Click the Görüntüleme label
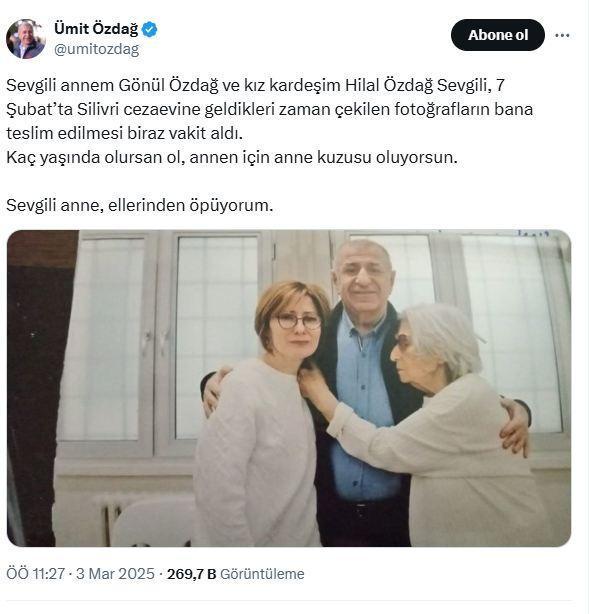This screenshot has height=614, width=589. [262, 574]
